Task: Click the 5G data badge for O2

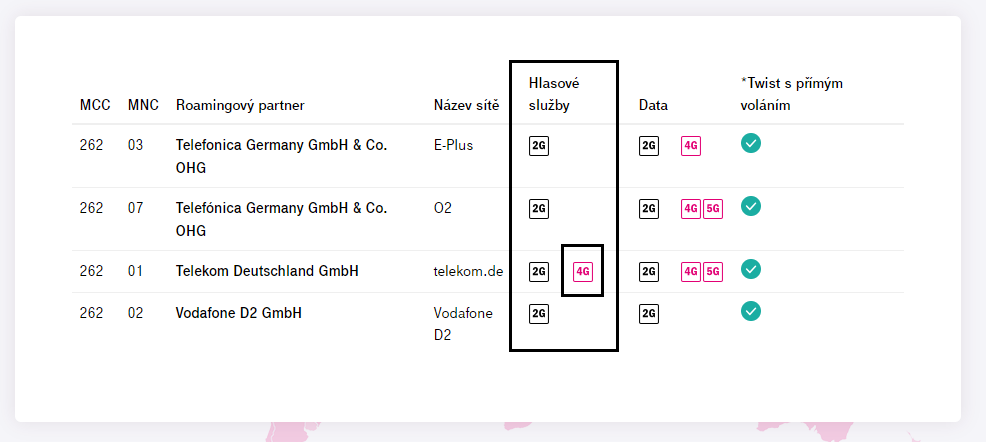Action: click(x=713, y=209)
